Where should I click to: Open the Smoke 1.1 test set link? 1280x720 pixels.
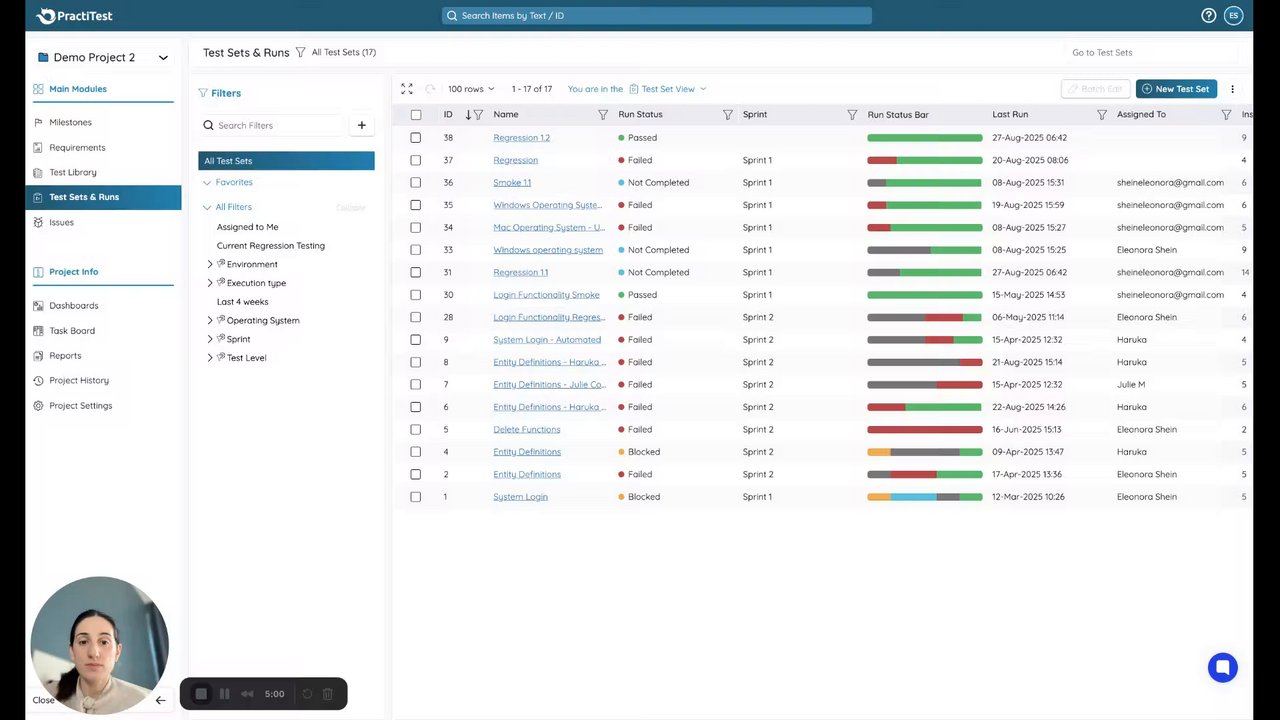tap(512, 183)
